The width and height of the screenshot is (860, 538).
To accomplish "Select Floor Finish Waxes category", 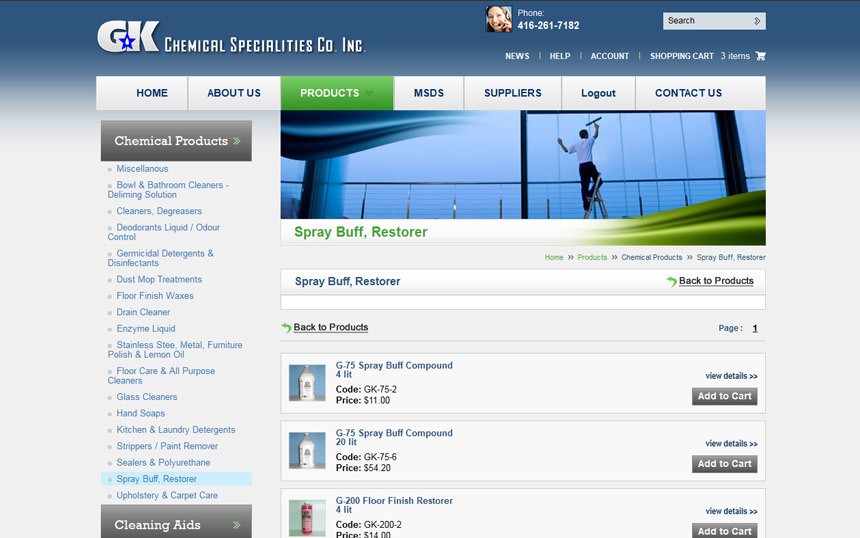I will [x=155, y=296].
